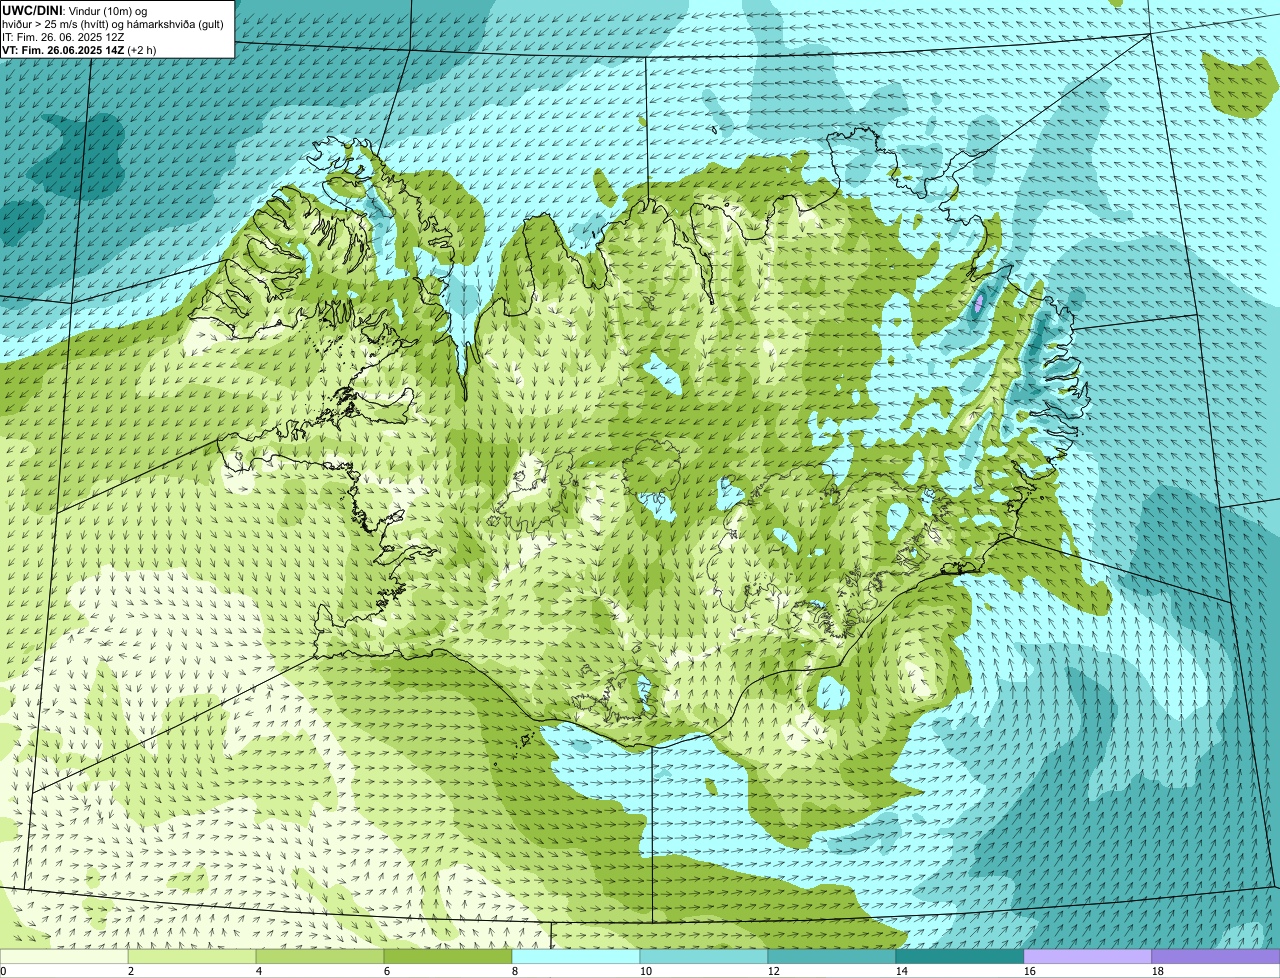Click the legend number 0
1280x978 pixels.
click(x=4, y=971)
